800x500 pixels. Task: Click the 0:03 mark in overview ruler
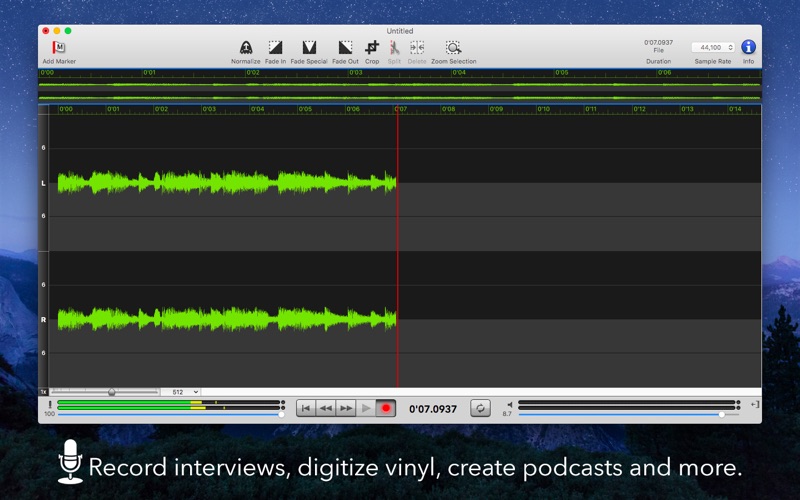pyautogui.click(x=356, y=73)
